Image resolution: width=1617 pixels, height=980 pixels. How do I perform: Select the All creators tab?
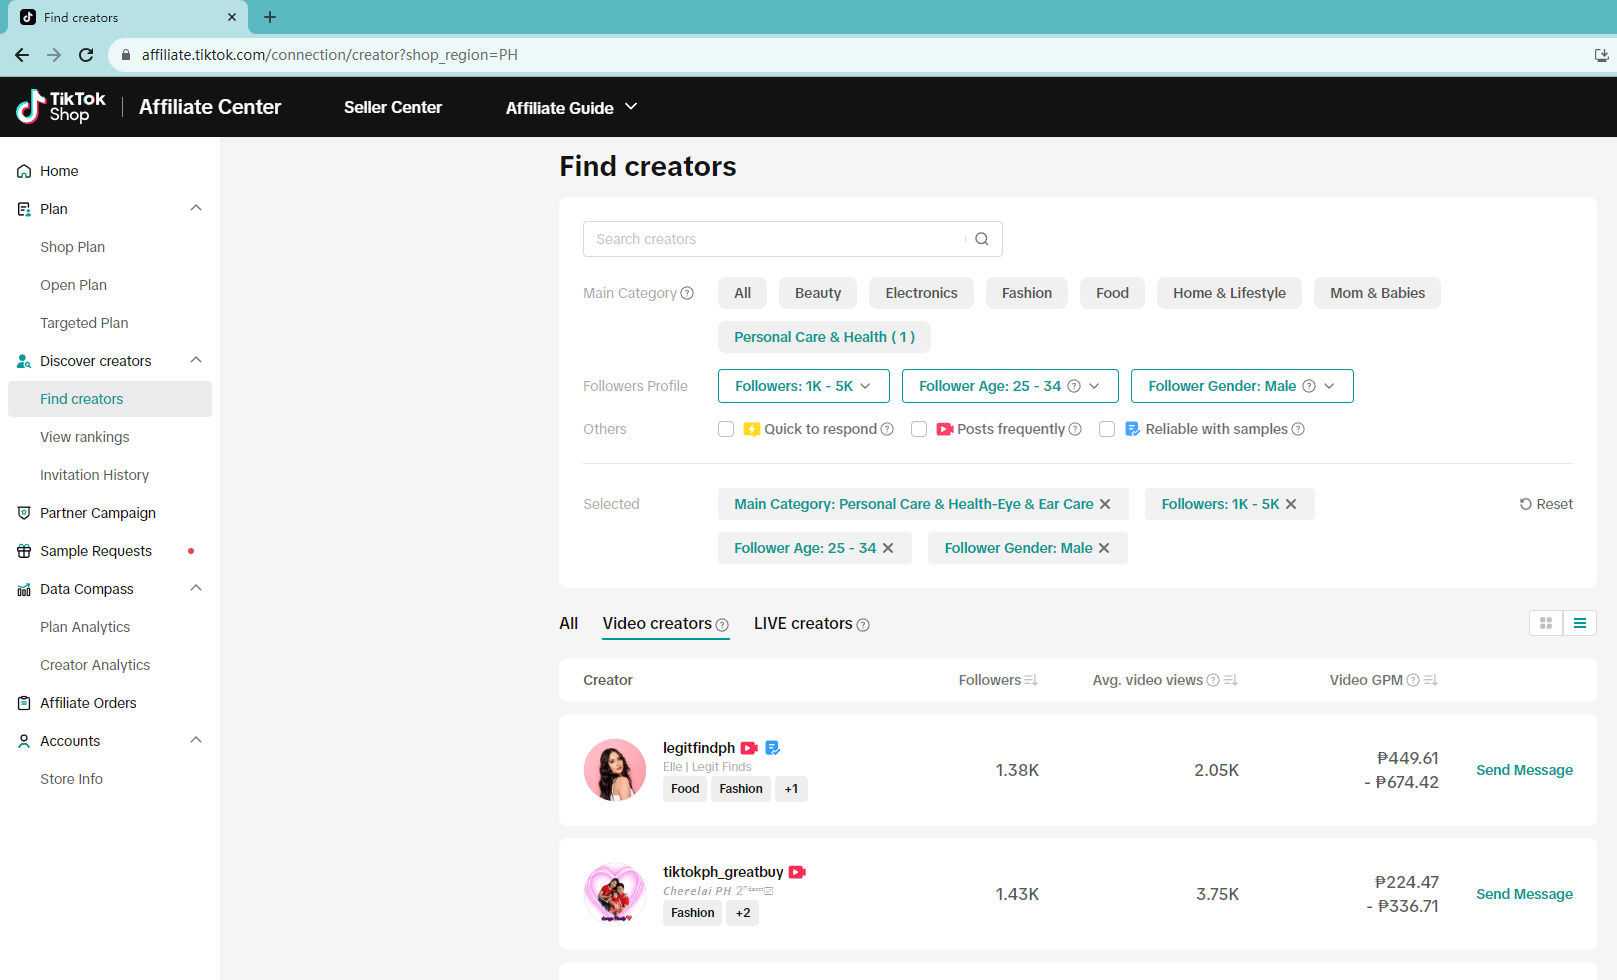pos(569,623)
